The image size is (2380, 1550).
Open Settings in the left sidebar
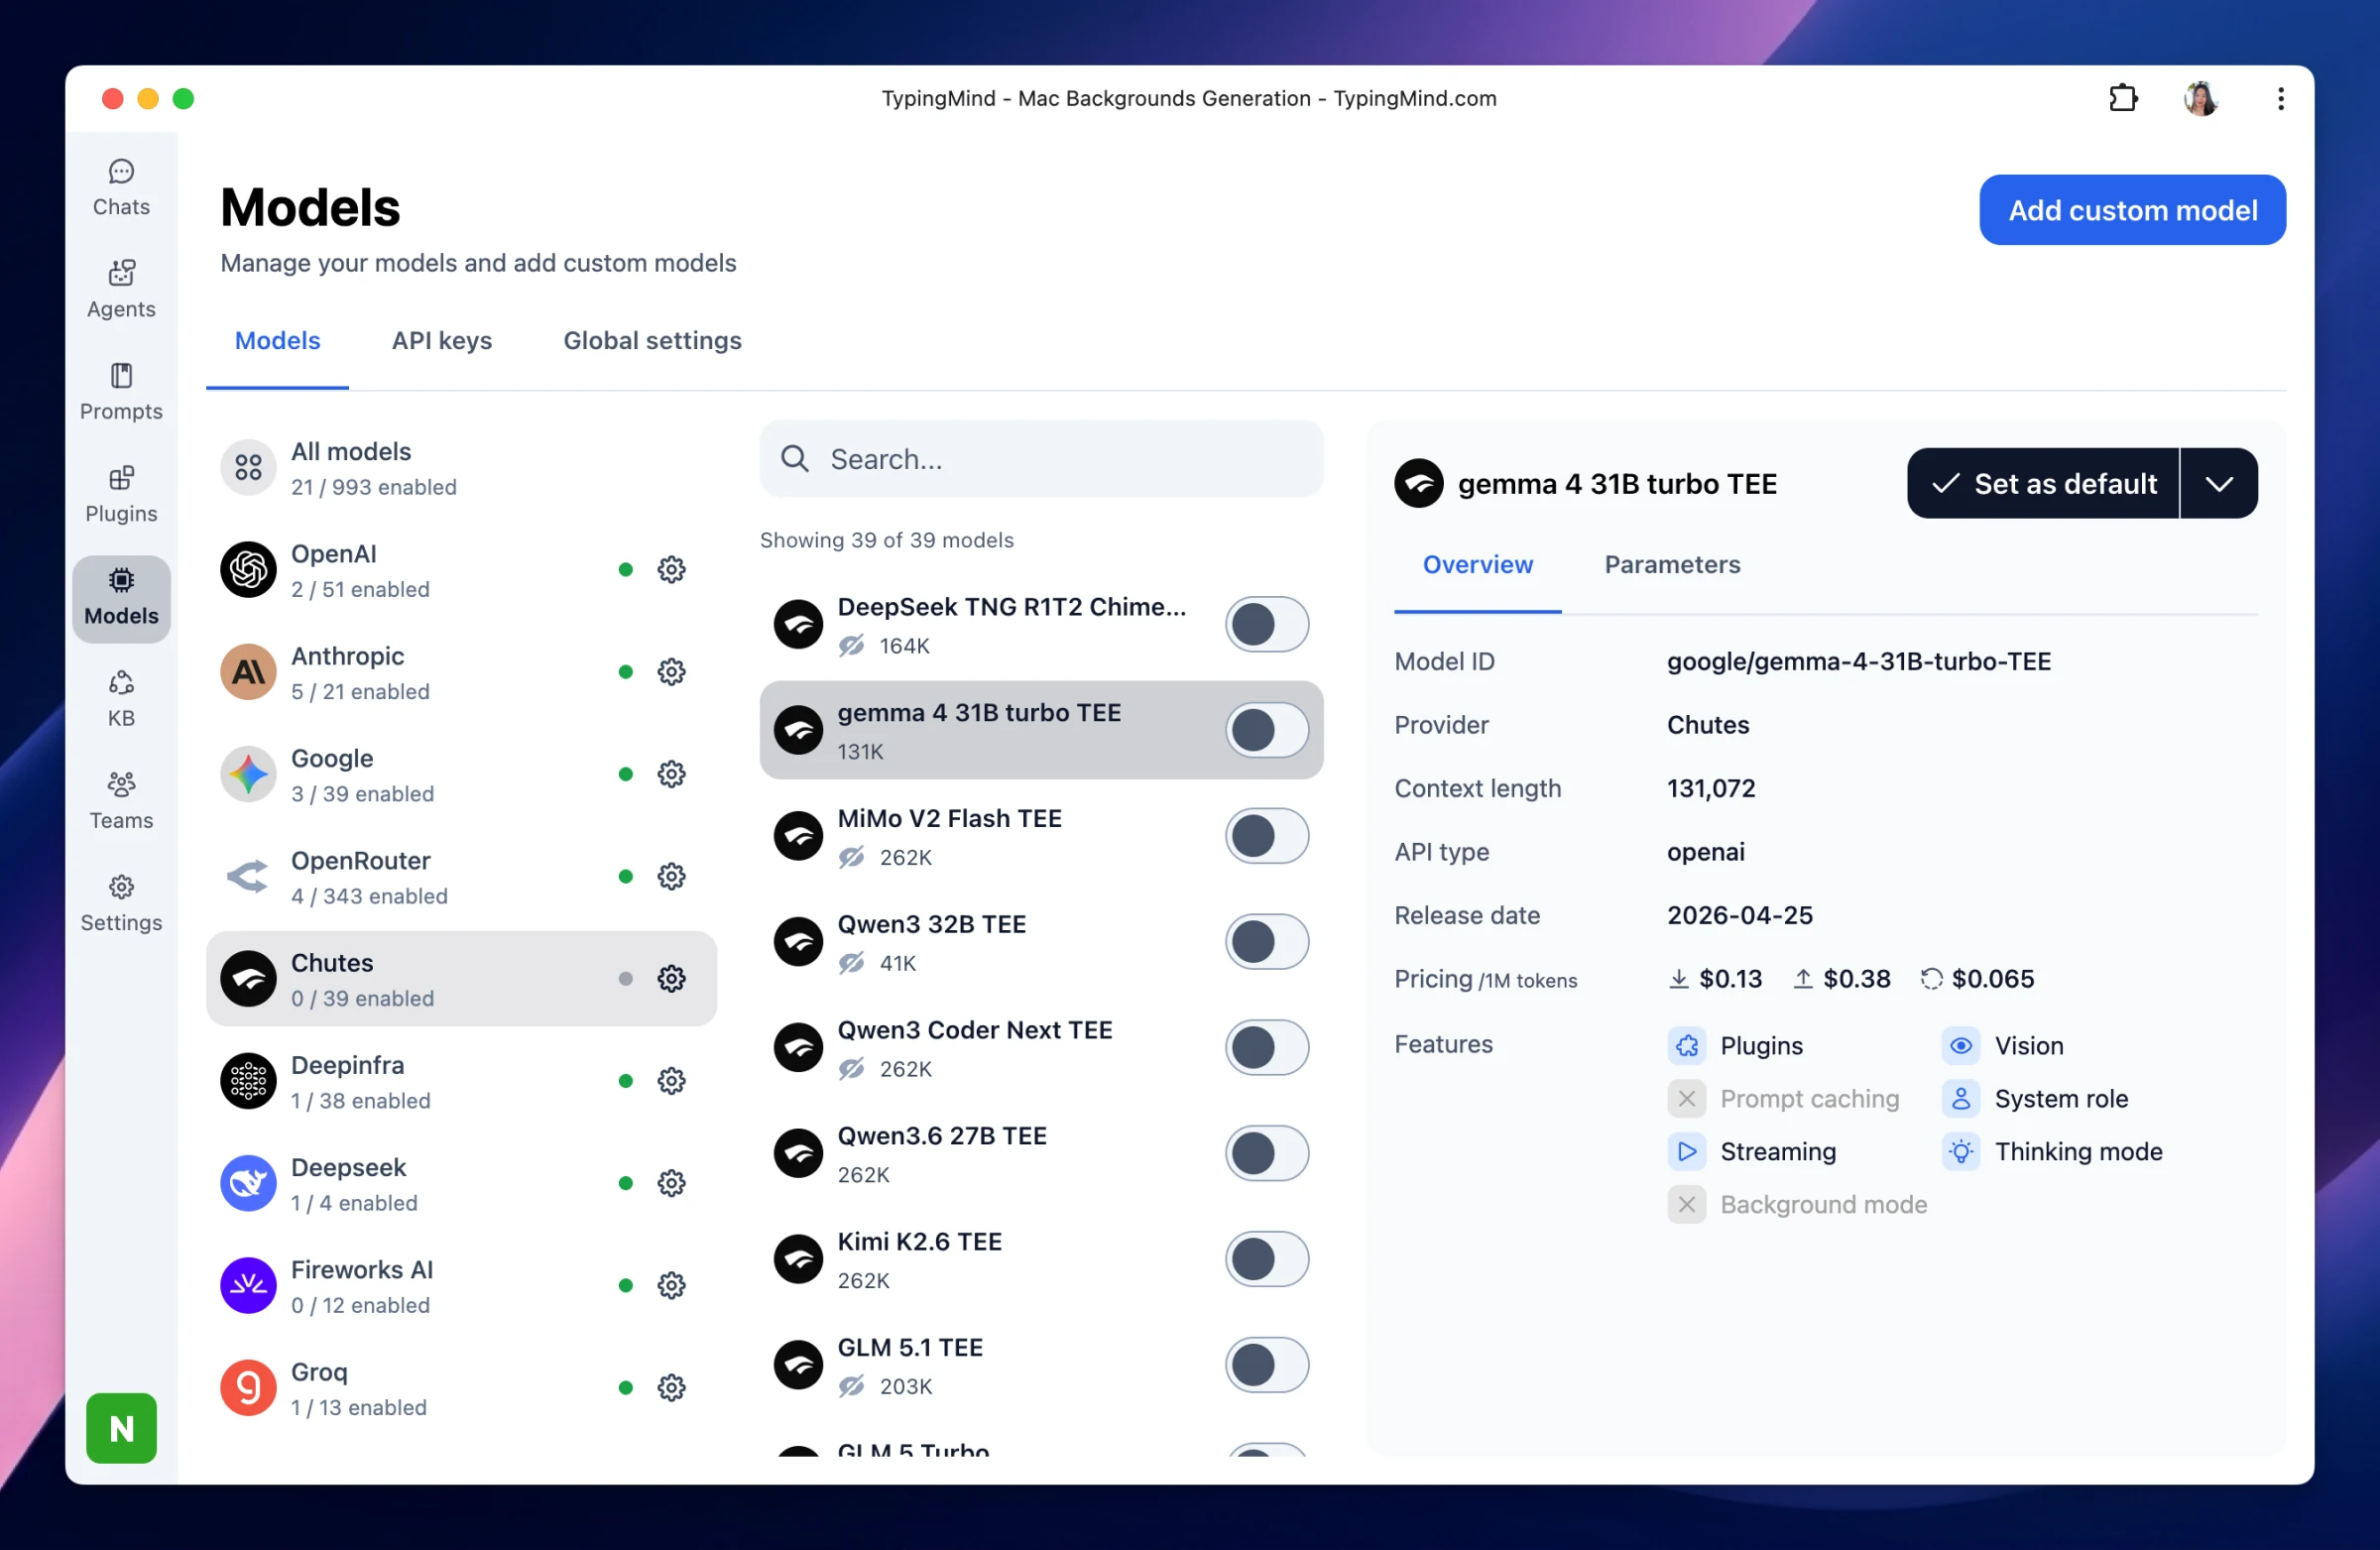coord(121,903)
